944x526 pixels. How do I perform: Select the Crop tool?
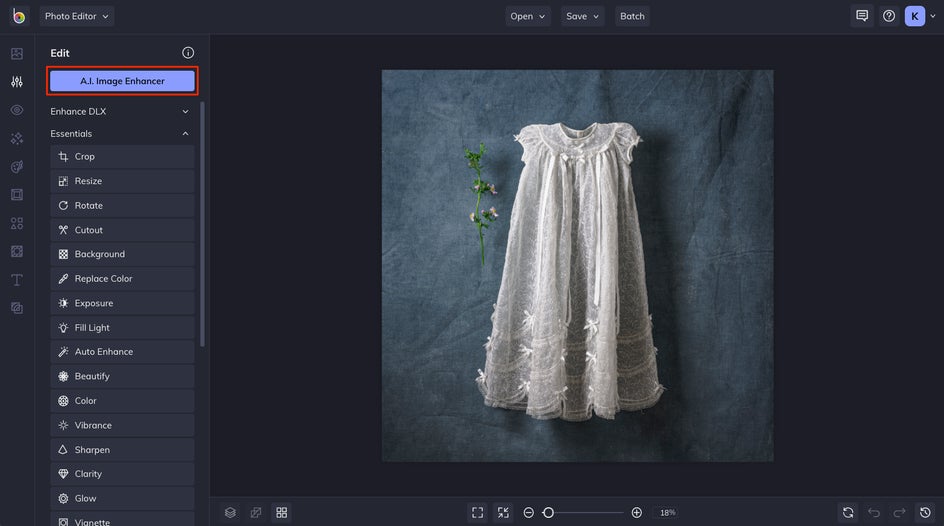click(122, 156)
